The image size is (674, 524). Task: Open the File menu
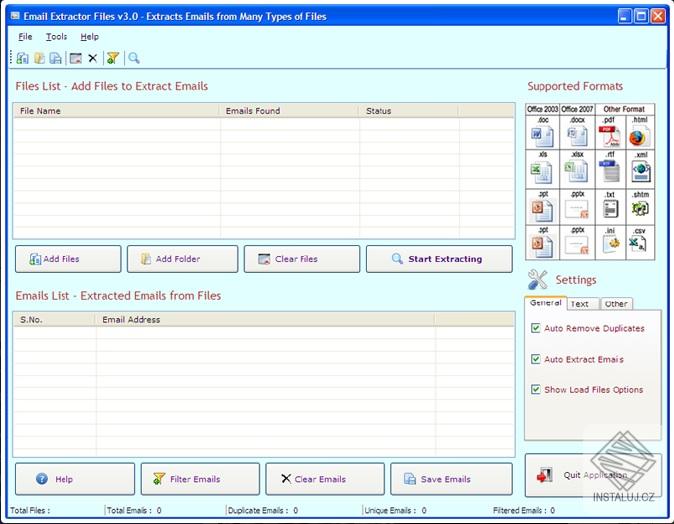[x=25, y=37]
